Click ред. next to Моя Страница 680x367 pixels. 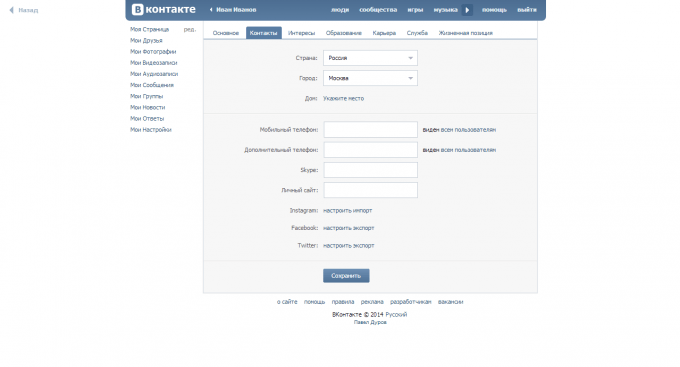pyautogui.click(x=190, y=29)
